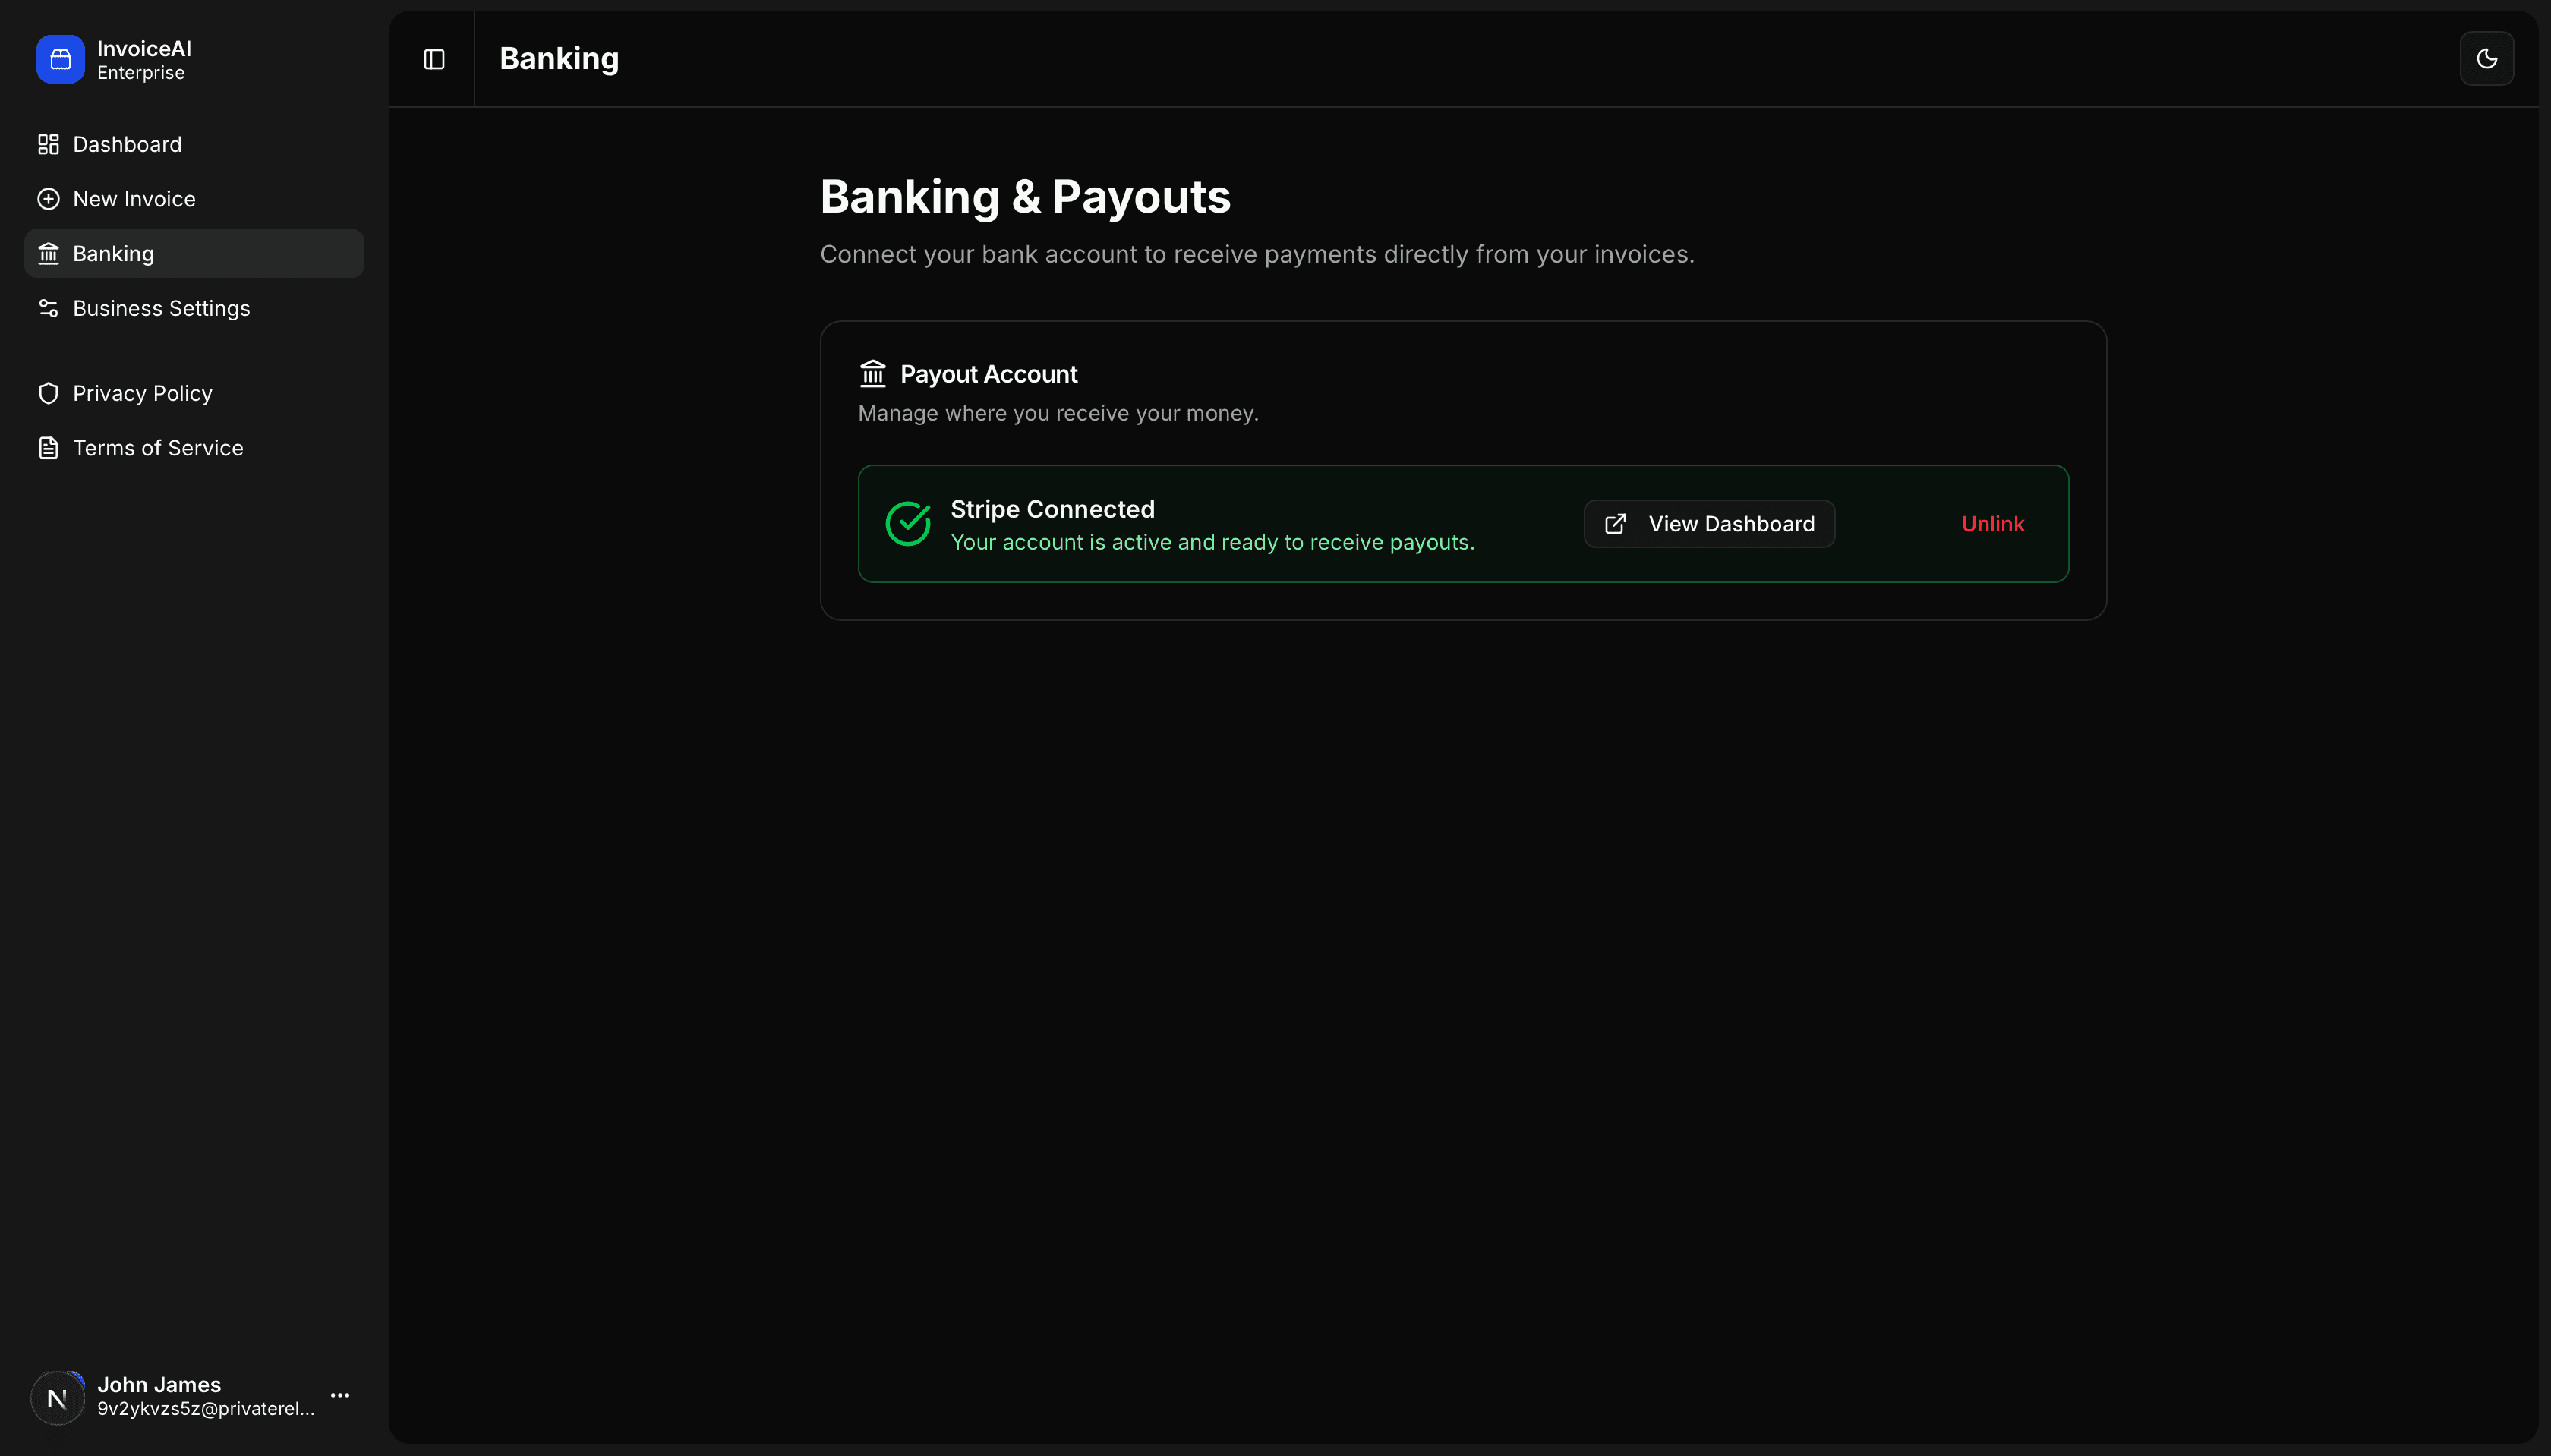Select the Dashboard grid icon
Screen dimensions: 2551x1456
click(x=47, y=144)
